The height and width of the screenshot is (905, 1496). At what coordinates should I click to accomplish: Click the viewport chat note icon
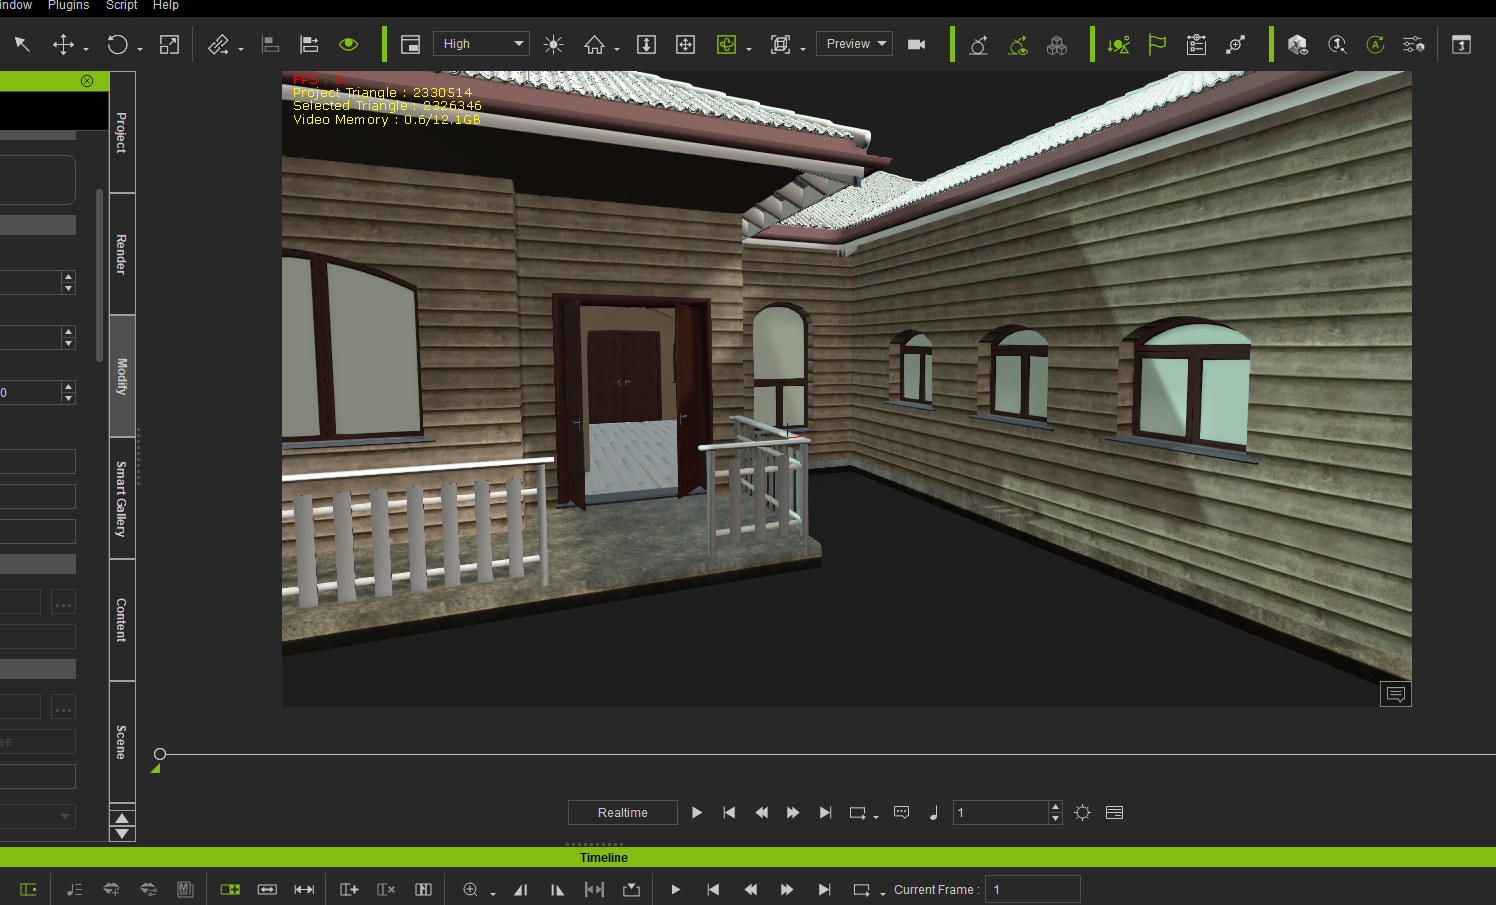(1396, 694)
